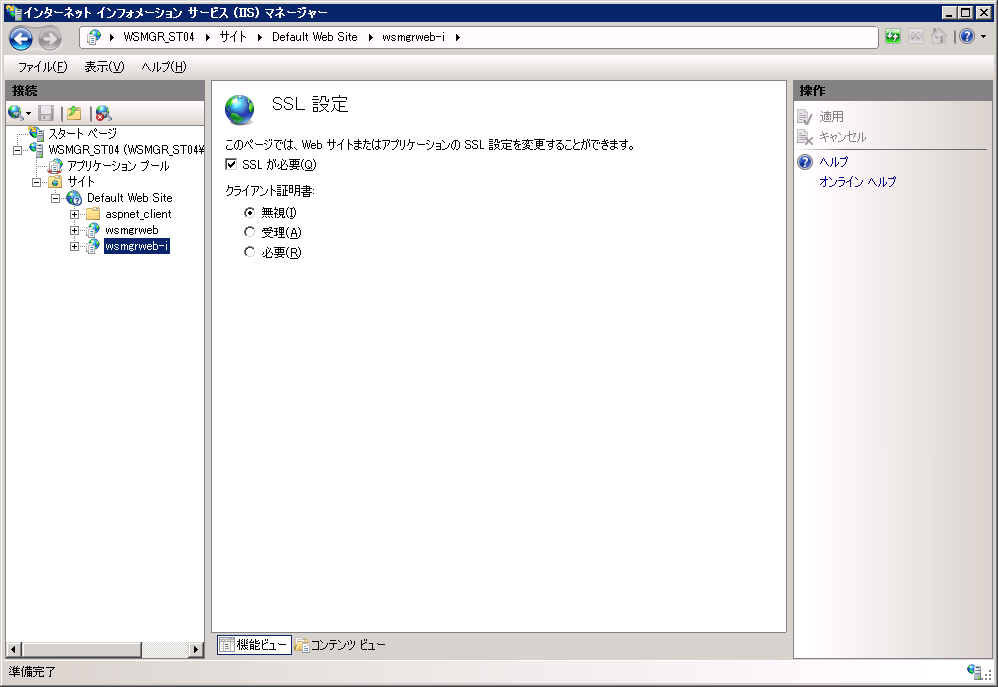Open the オンライン ヘルプ link
The image size is (998, 687).
857,182
